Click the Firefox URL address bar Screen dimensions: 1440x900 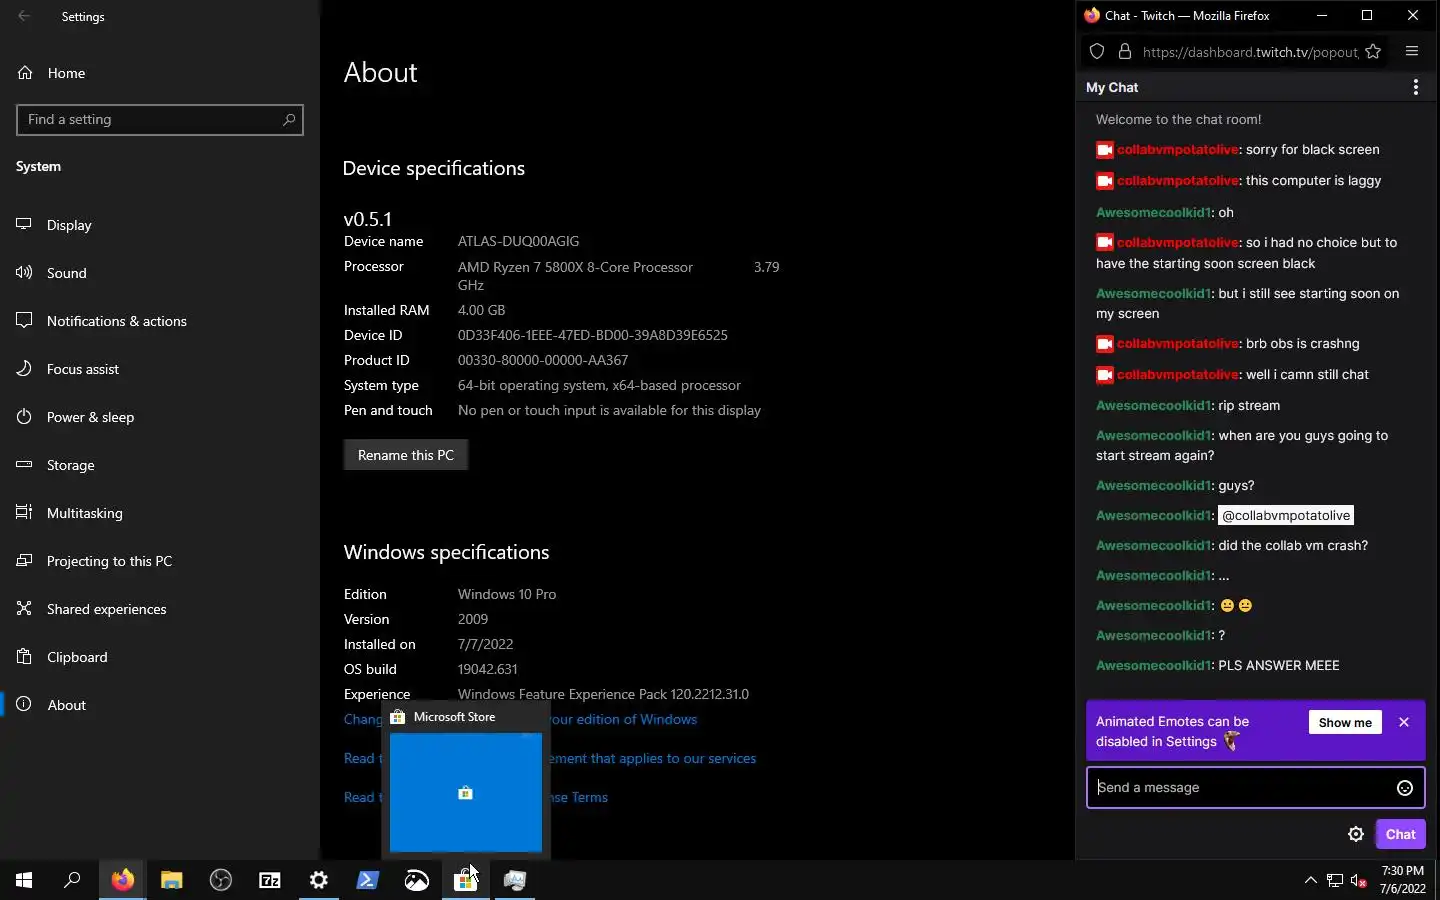pyautogui.click(x=1250, y=52)
